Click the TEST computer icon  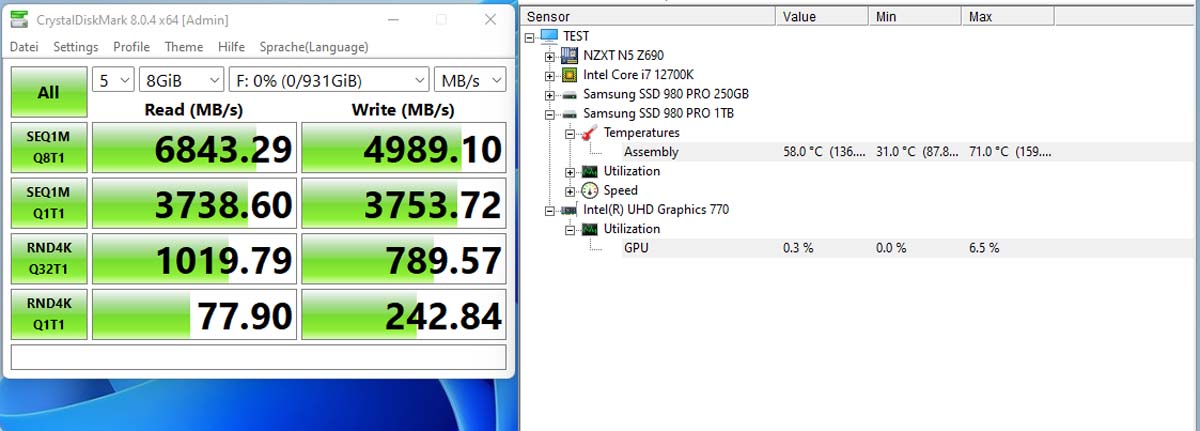[x=549, y=36]
